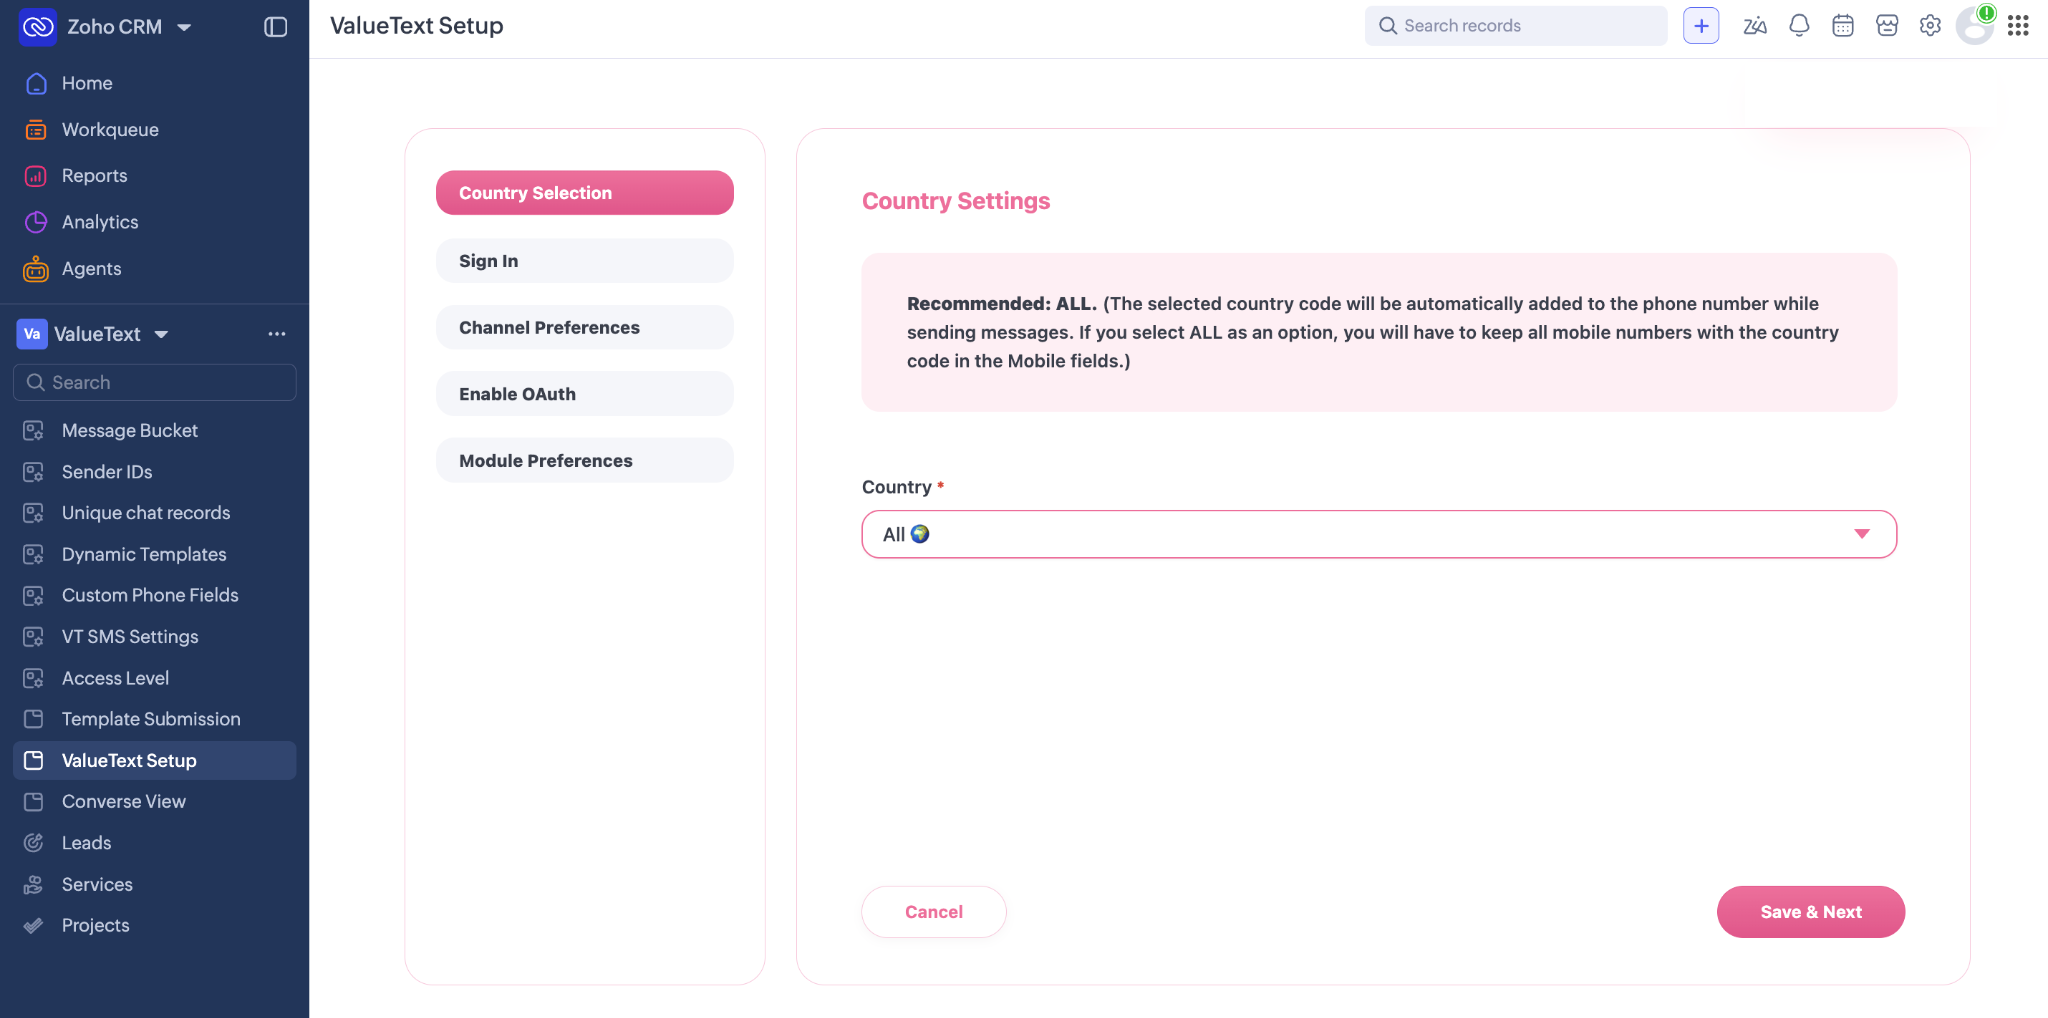2048x1018 pixels.
Task: Open the apps grid launcher icon
Action: (x=2018, y=26)
